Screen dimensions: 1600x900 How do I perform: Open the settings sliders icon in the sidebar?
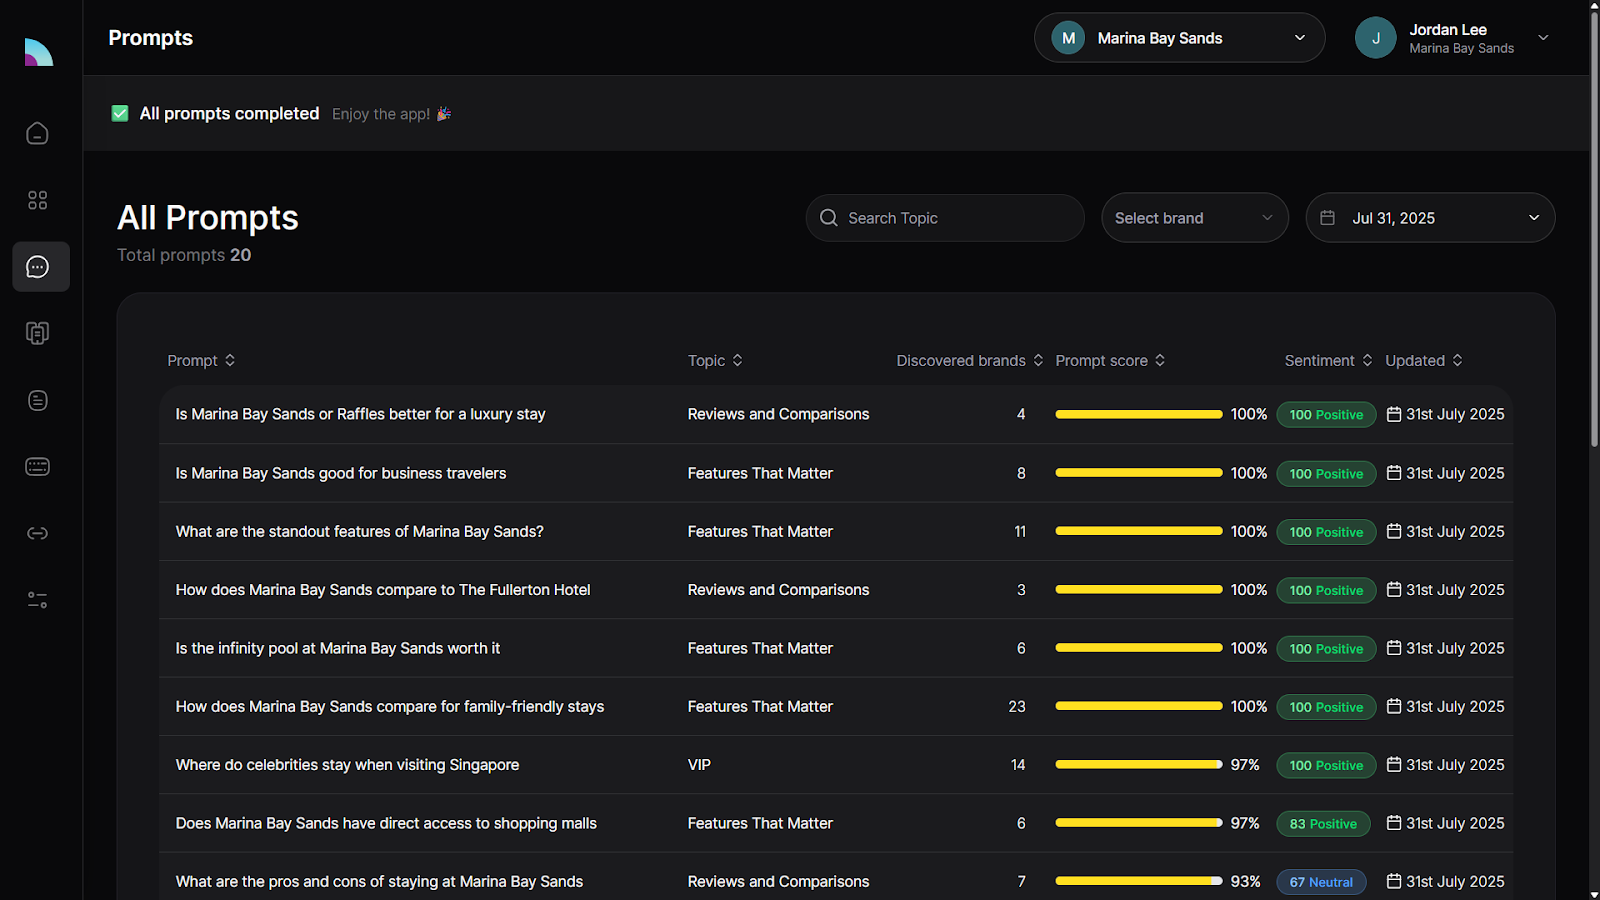click(x=37, y=600)
